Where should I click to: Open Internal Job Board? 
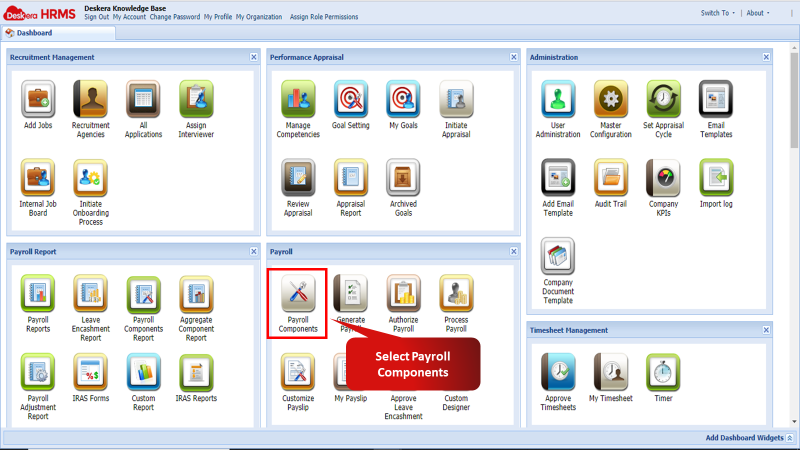38,177
